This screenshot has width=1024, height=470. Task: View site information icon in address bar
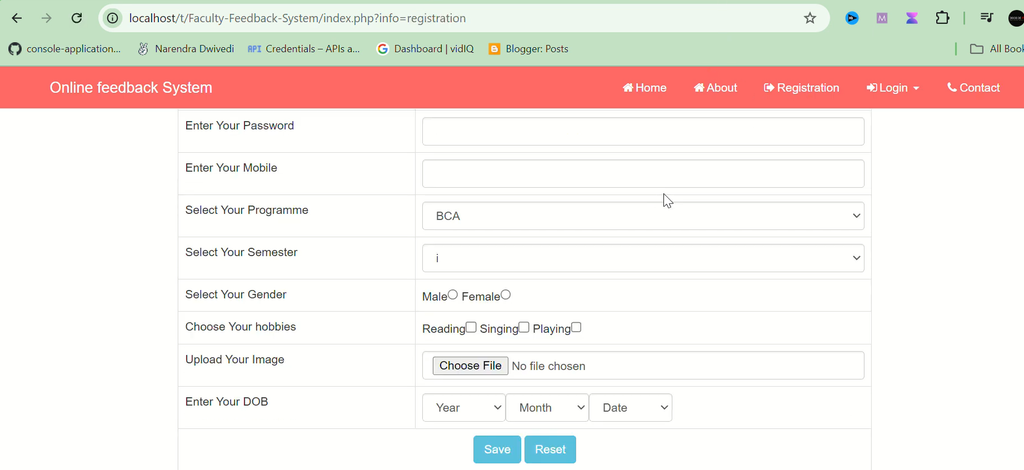point(112,18)
